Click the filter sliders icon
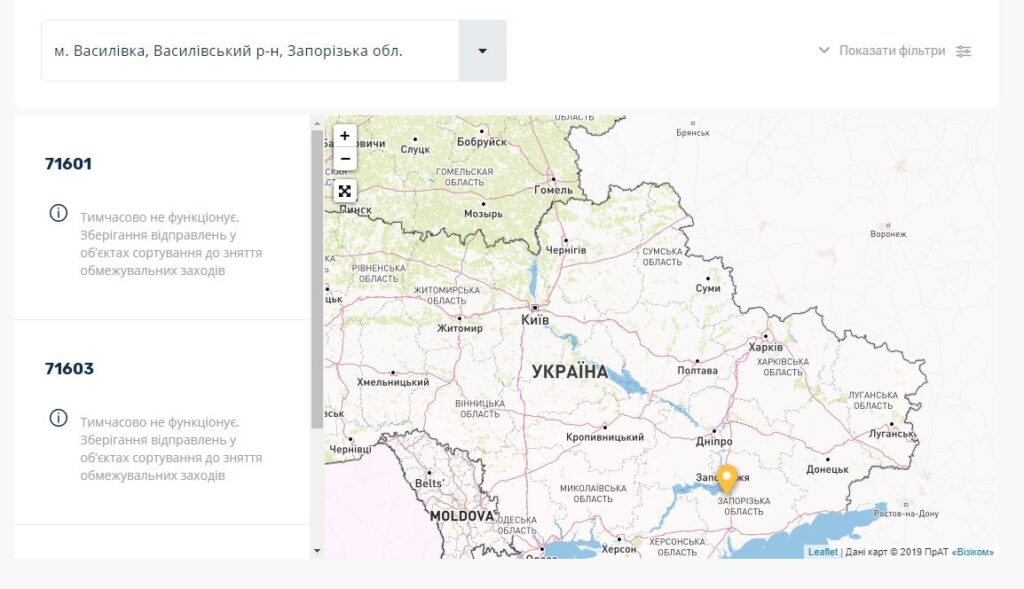Viewport: 1024px width, 589px height. click(963, 51)
